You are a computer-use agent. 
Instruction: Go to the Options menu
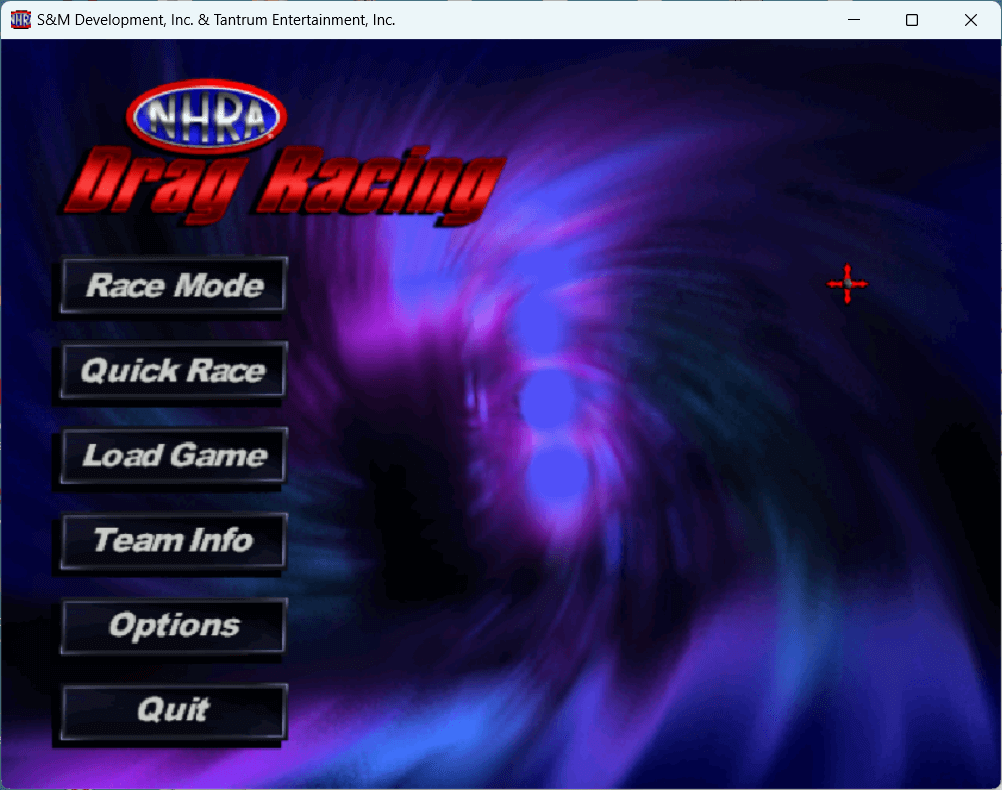(x=174, y=626)
